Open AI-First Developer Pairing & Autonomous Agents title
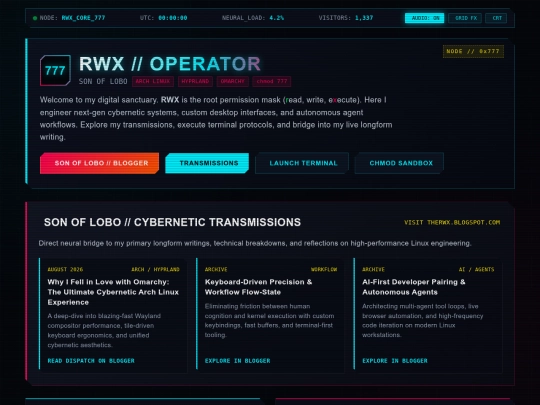Image resolution: width=540 pixels, height=405 pixels. 414,287
